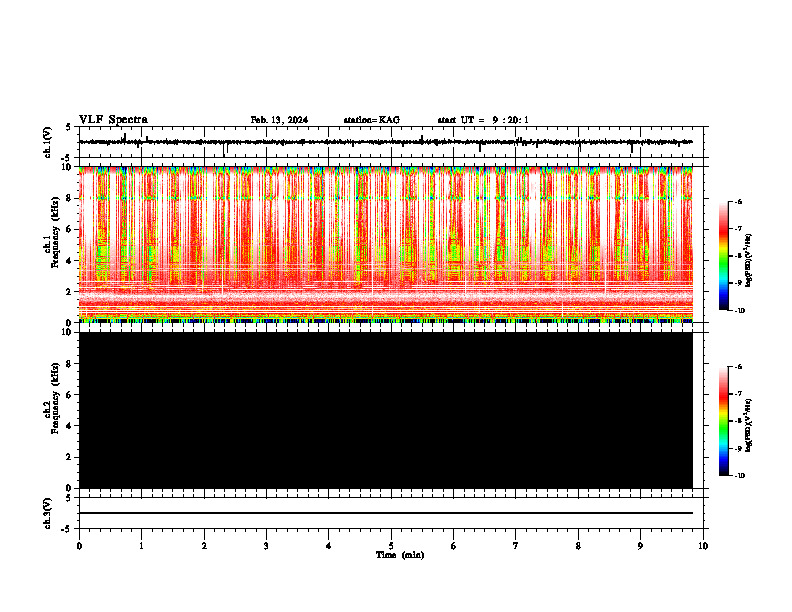Image resolution: width=792 pixels, height=612 pixels.
Task: Click the time axis tick label "3"
Action: click(x=266, y=546)
